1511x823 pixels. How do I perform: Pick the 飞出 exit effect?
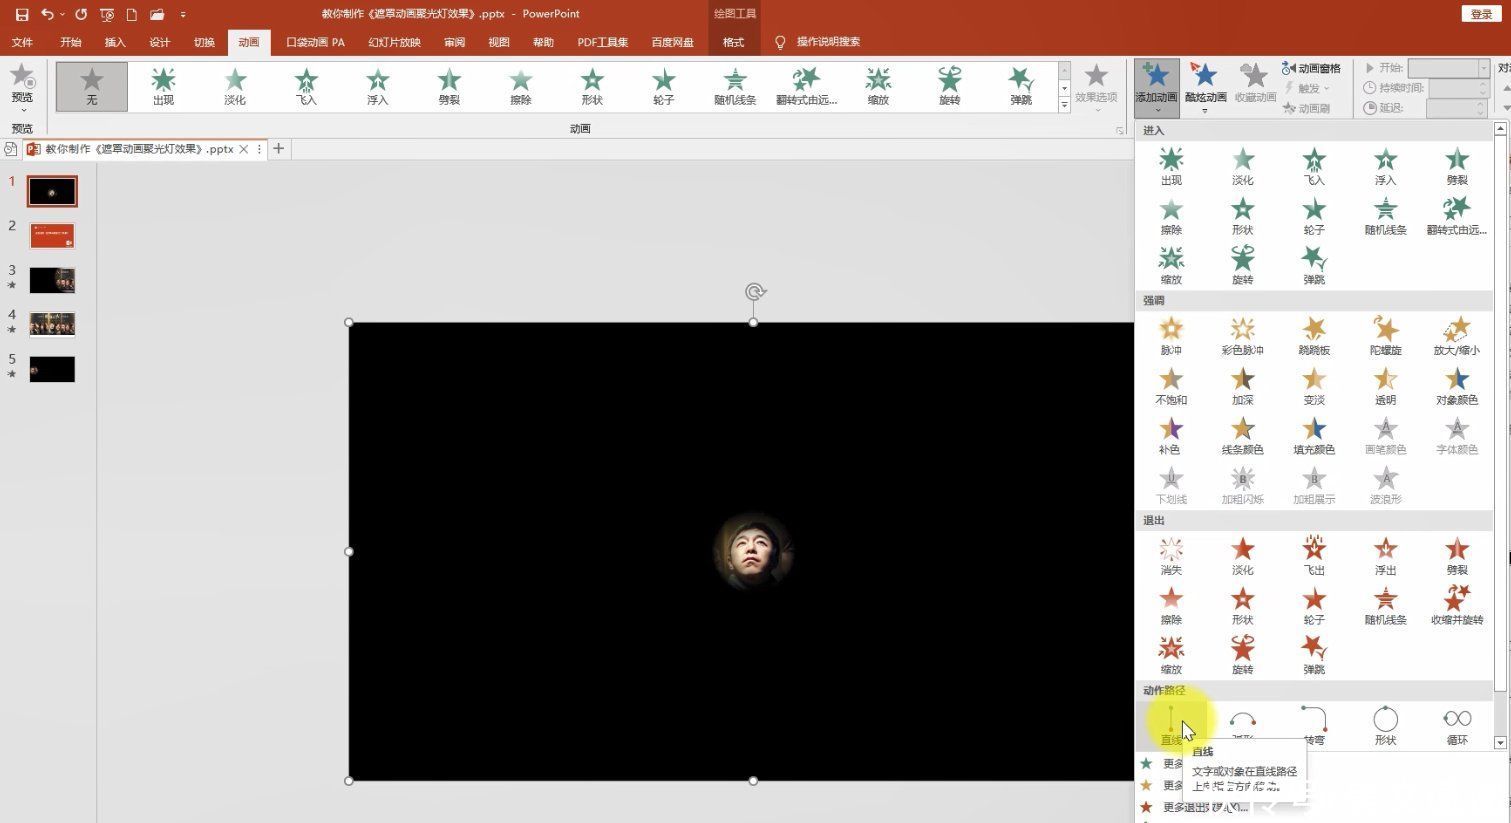pyautogui.click(x=1314, y=556)
